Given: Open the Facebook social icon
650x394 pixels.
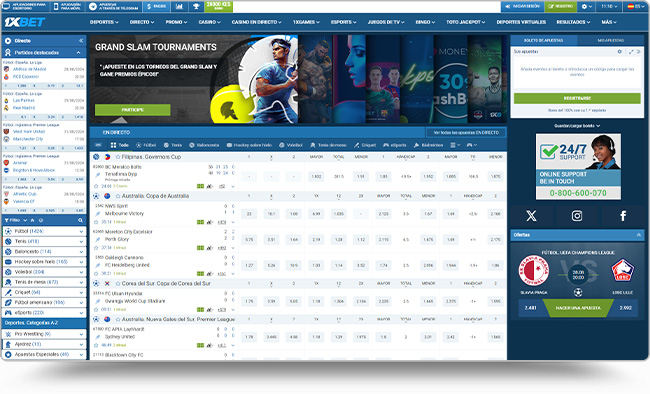Looking at the screenshot, I should [x=623, y=216].
